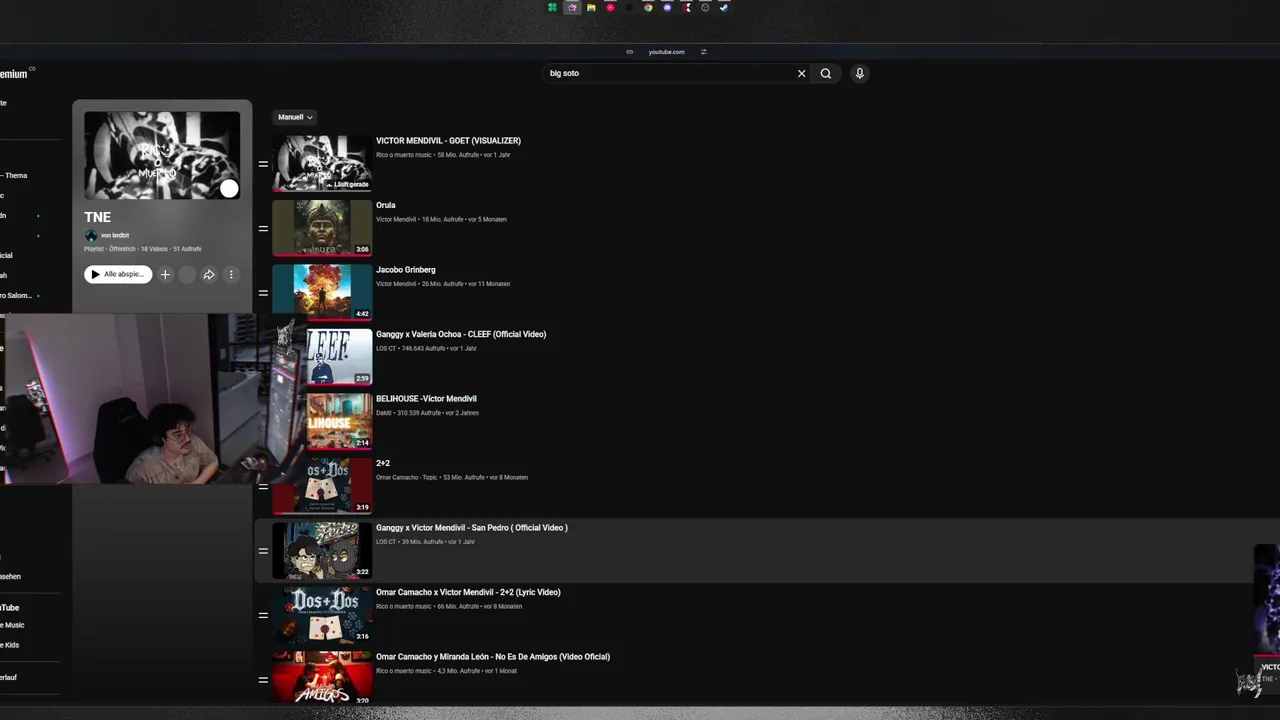
Task: Click the Alle abspielen play button
Action: tap(118, 274)
